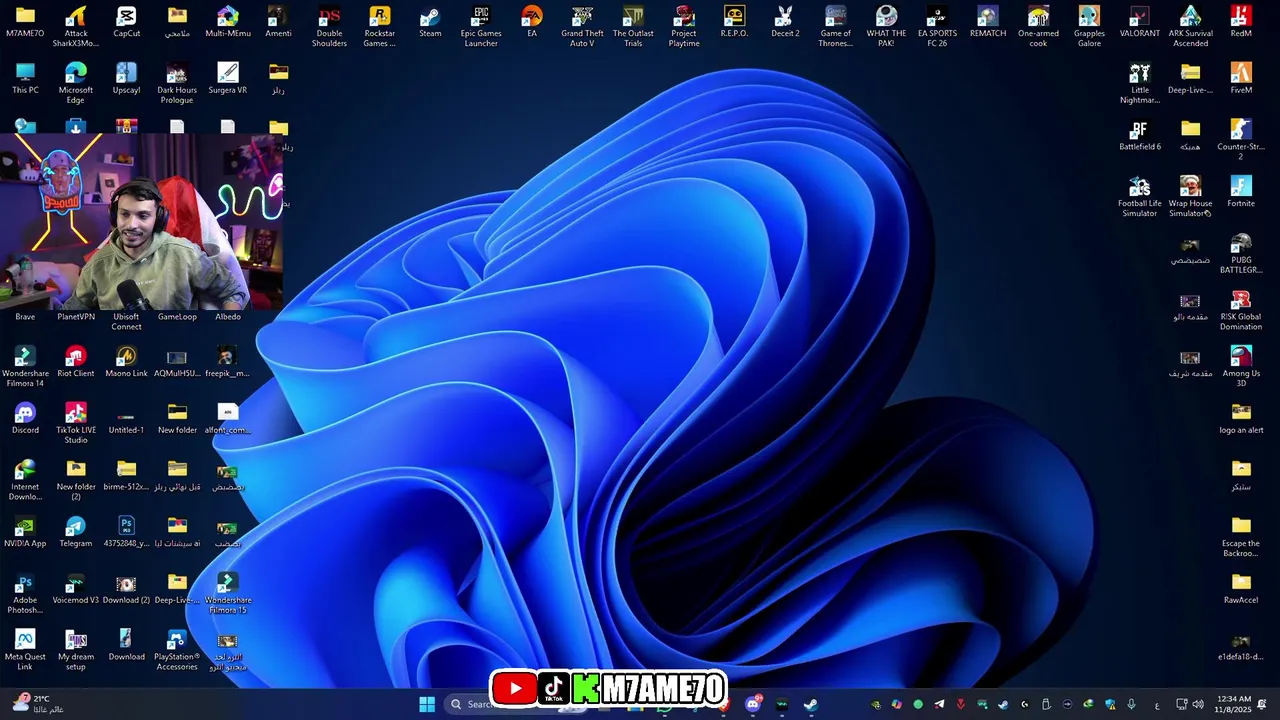Open Meta Quest Link shortcut
1280x720 pixels.
pyautogui.click(x=25, y=651)
